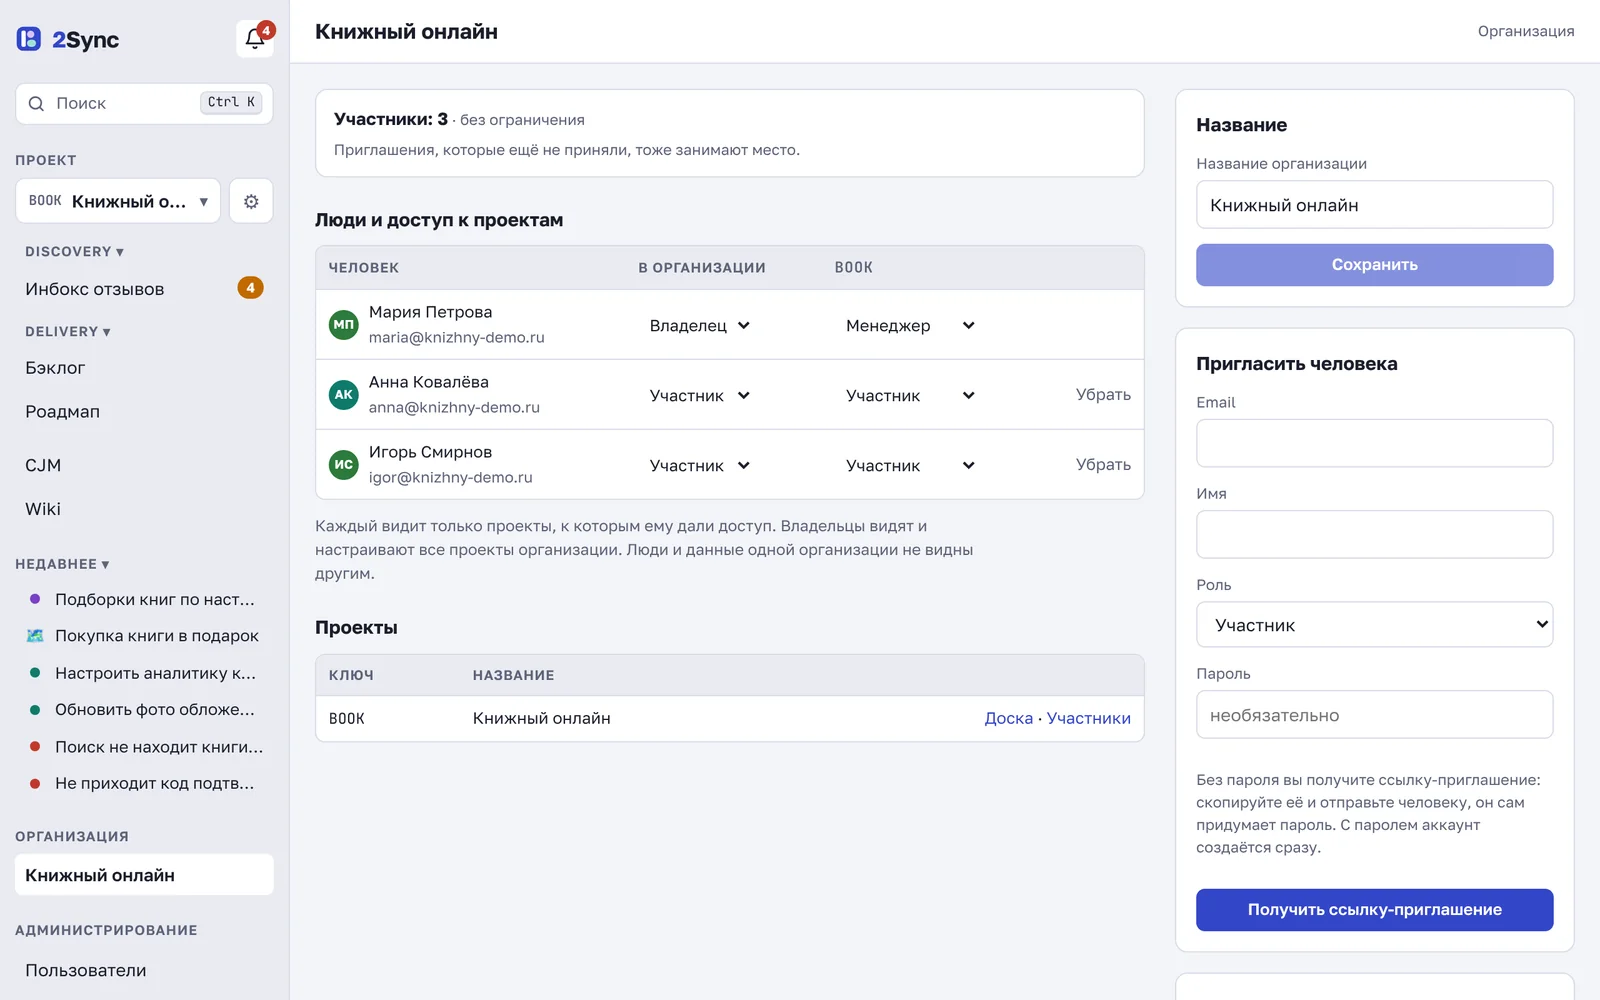
Task: Focus the Поиск search field
Action: coord(144,103)
